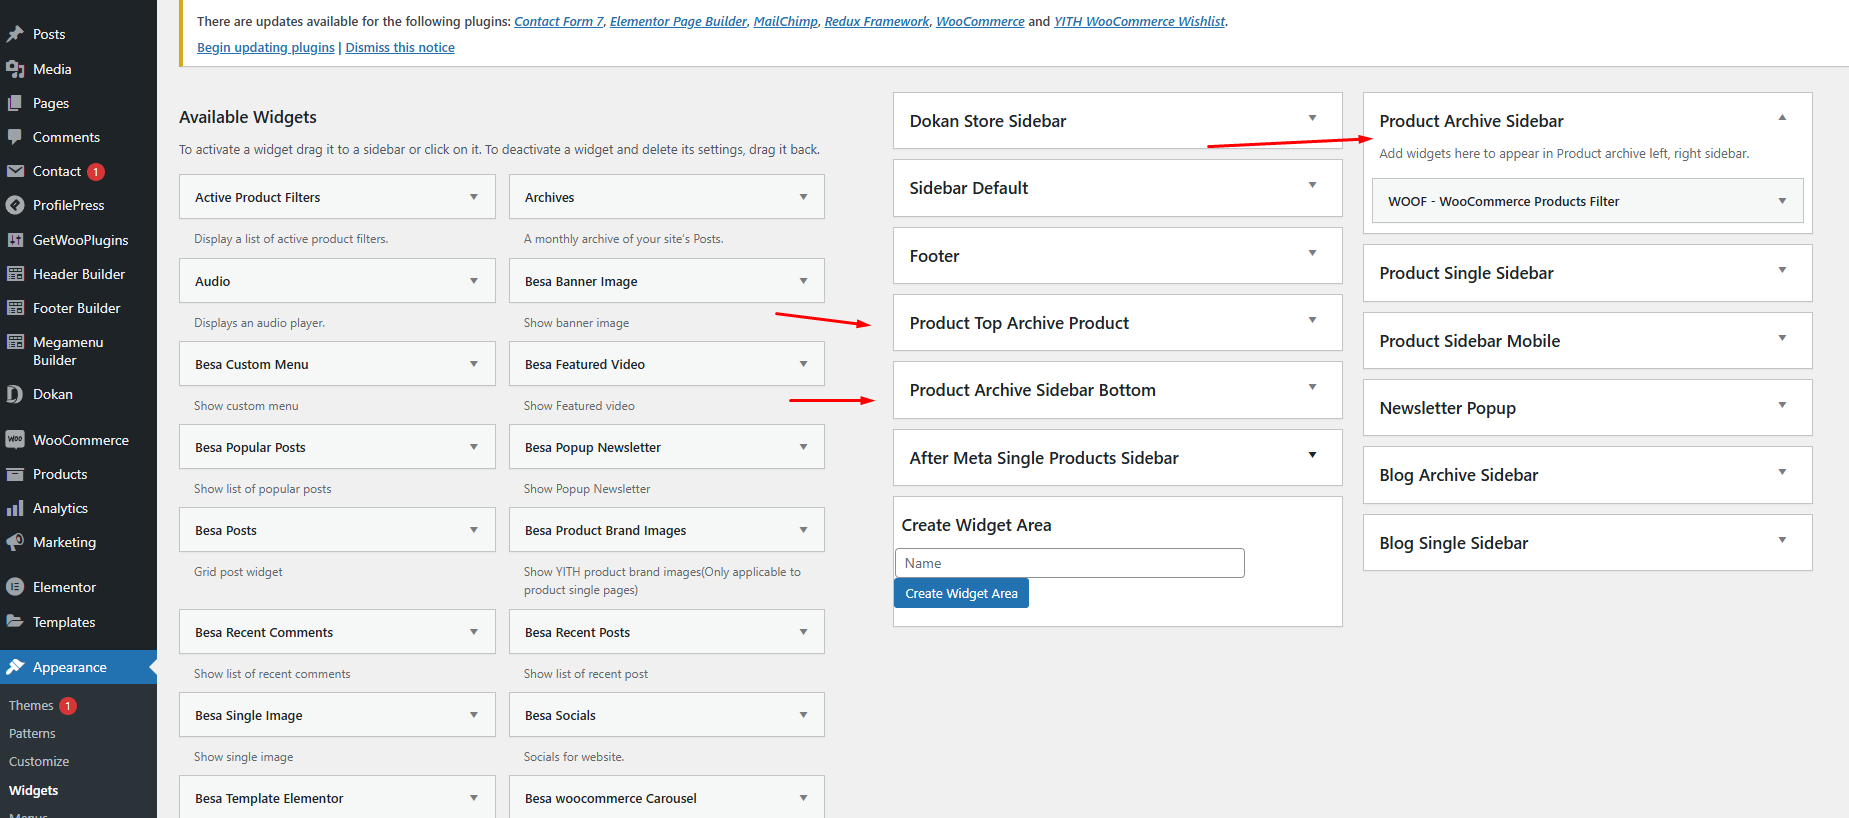Click the Dokan icon in sidebar
Screen dimensions: 1849x818
(15, 394)
